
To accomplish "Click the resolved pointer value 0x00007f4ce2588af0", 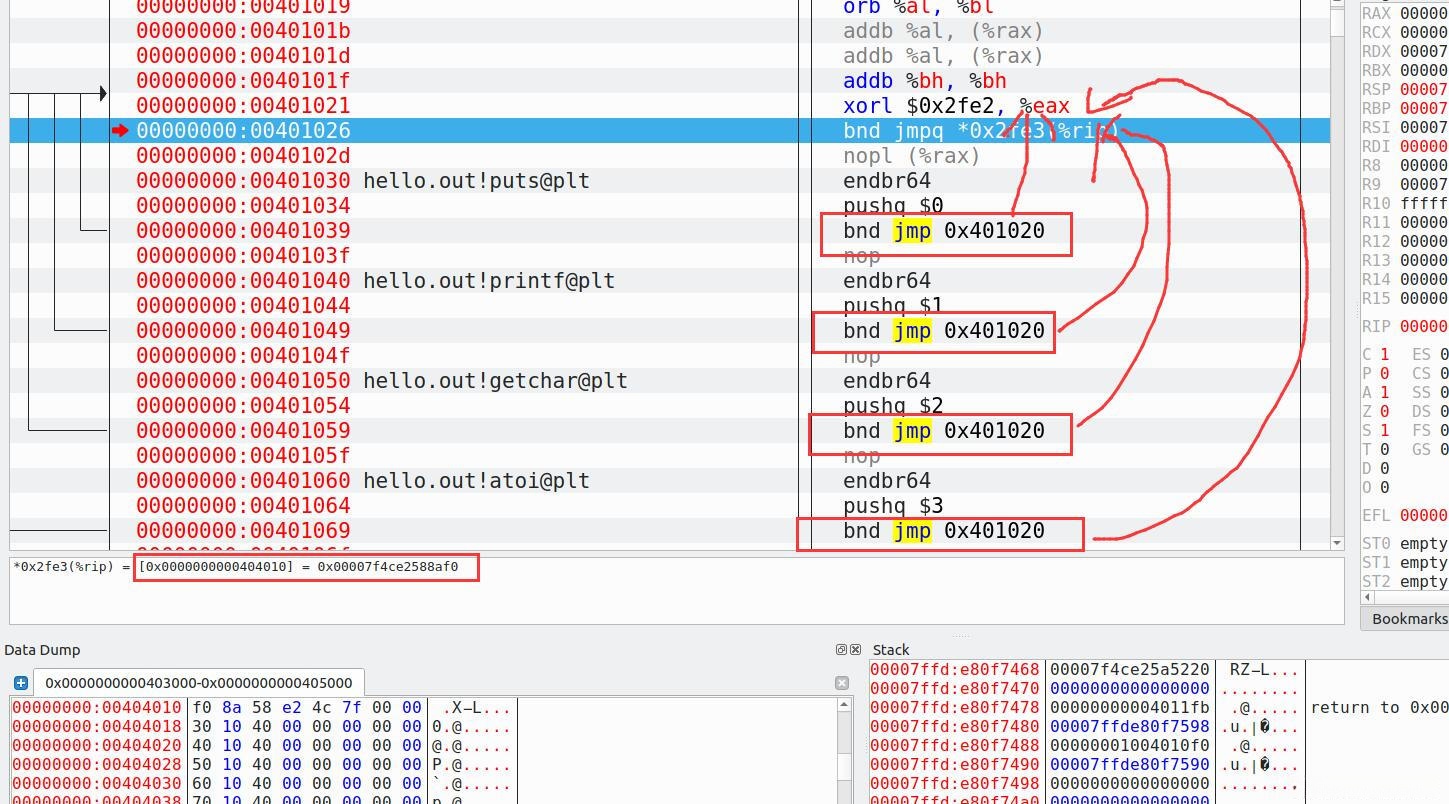I will point(388,567).
